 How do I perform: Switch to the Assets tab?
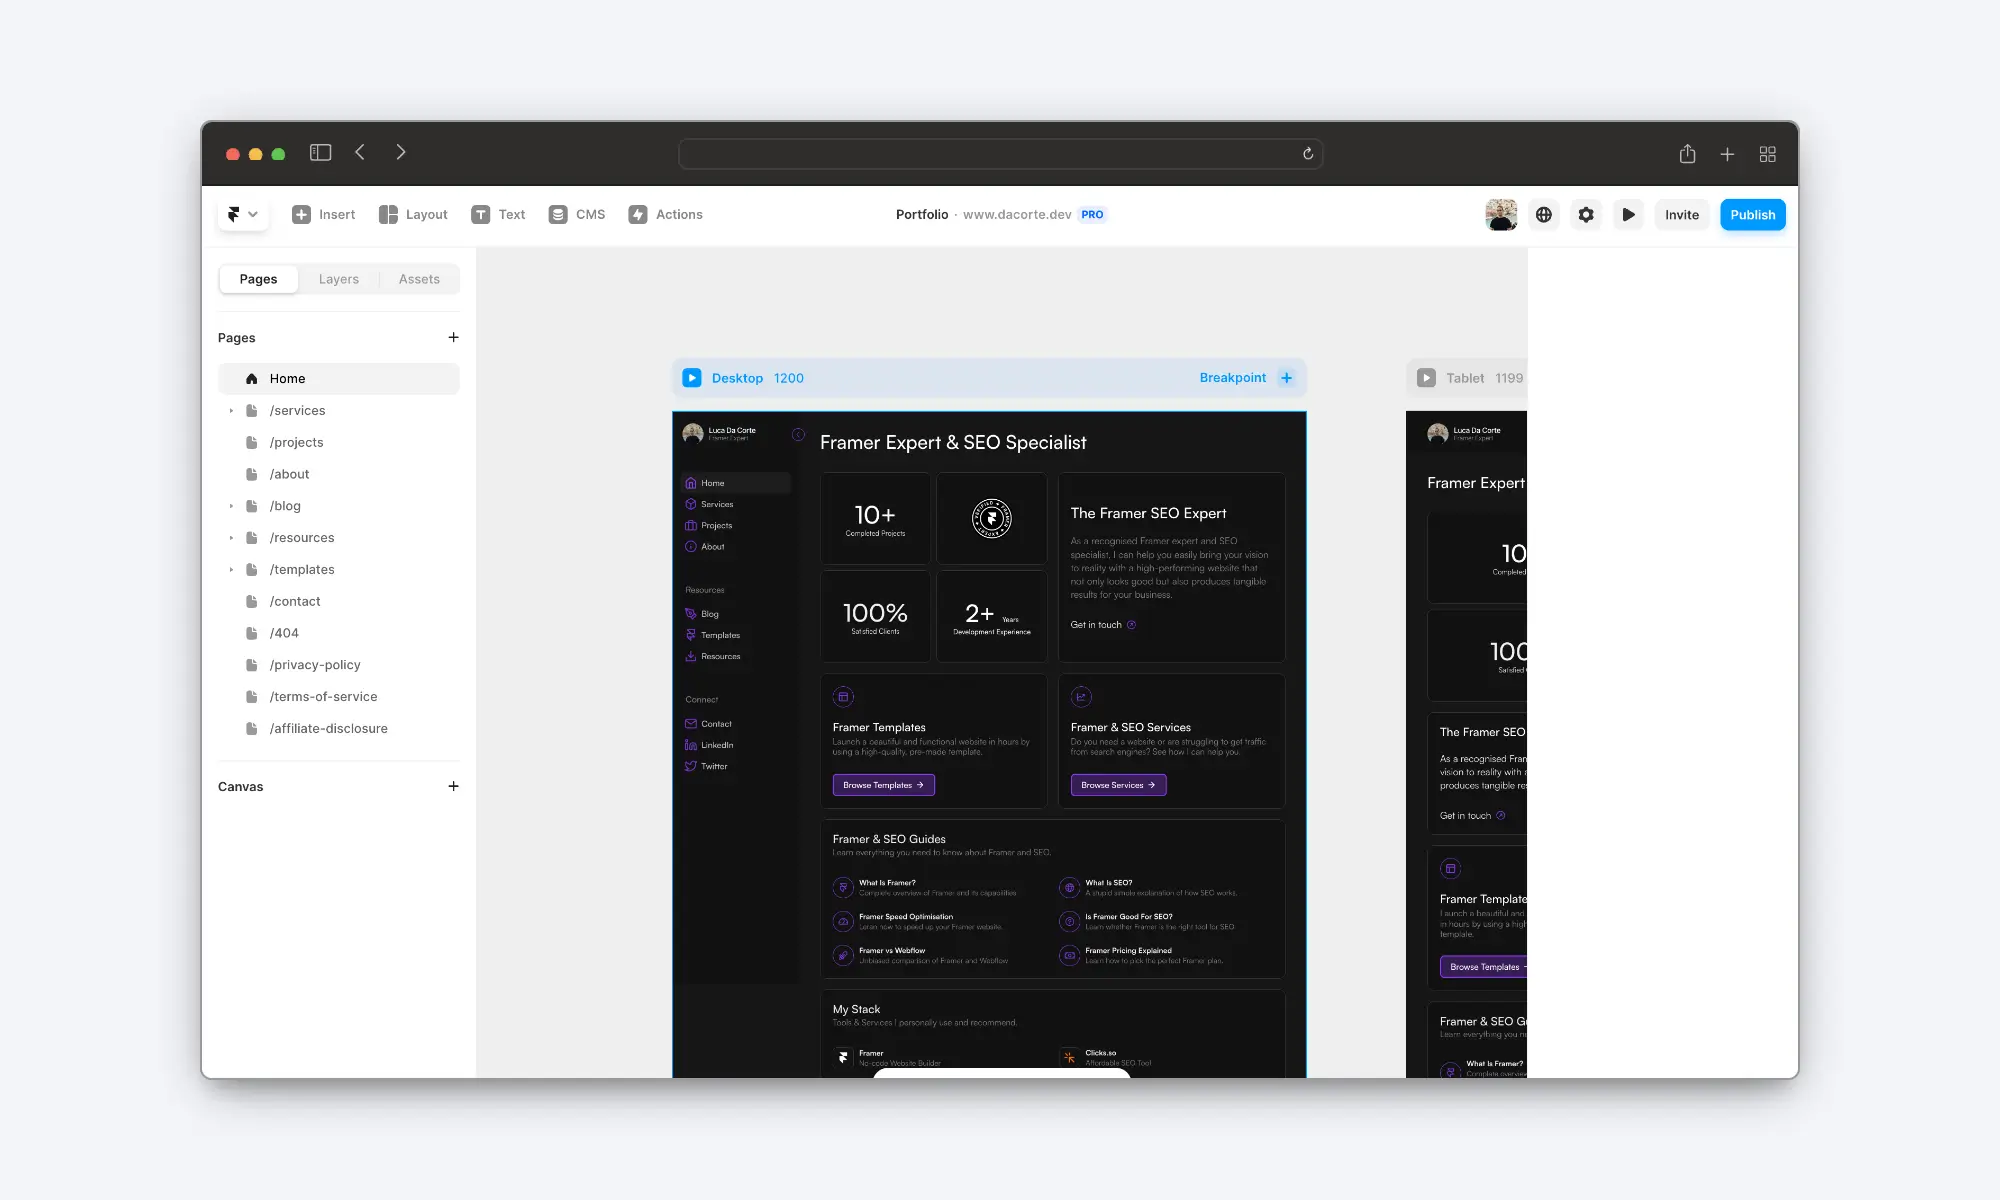click(419, 279)
